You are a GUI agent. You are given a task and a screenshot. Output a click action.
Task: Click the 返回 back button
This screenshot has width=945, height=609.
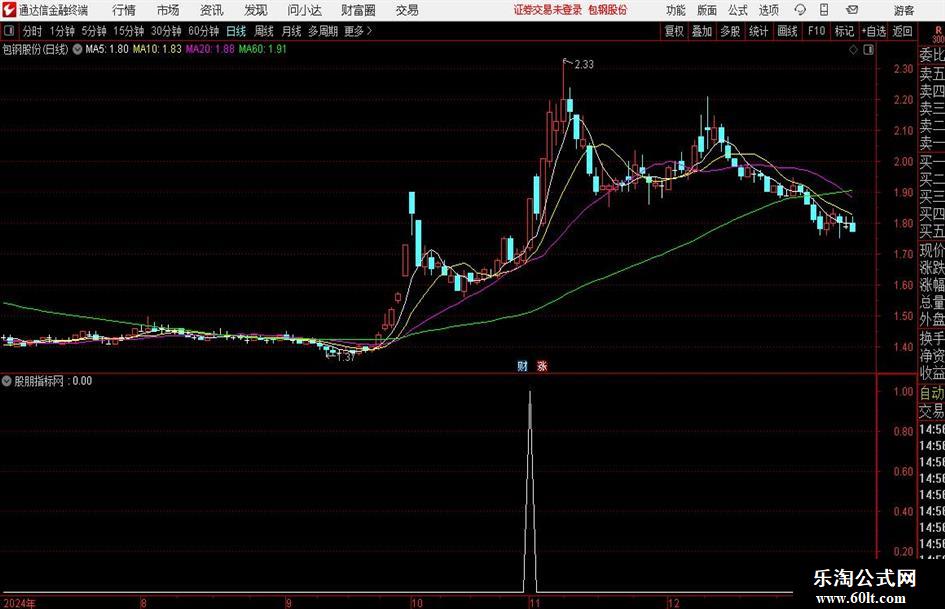(902, 31)
